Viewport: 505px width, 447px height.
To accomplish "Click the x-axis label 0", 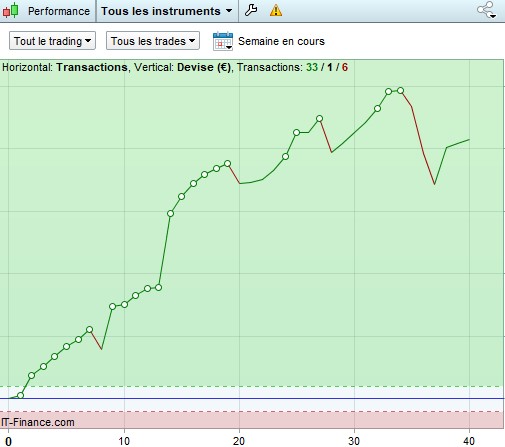I will pyautogui.click(x=8, y=441).
